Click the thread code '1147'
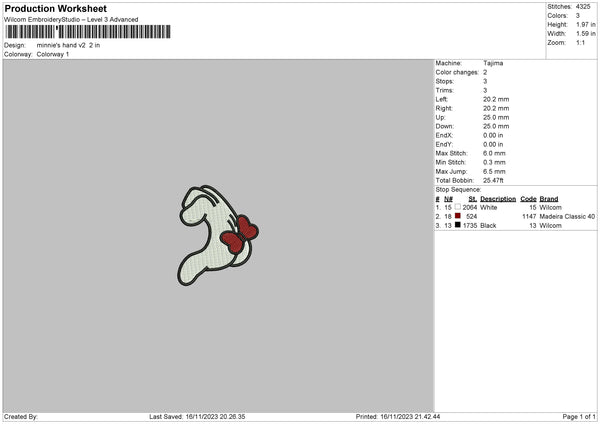 [529, 217]
